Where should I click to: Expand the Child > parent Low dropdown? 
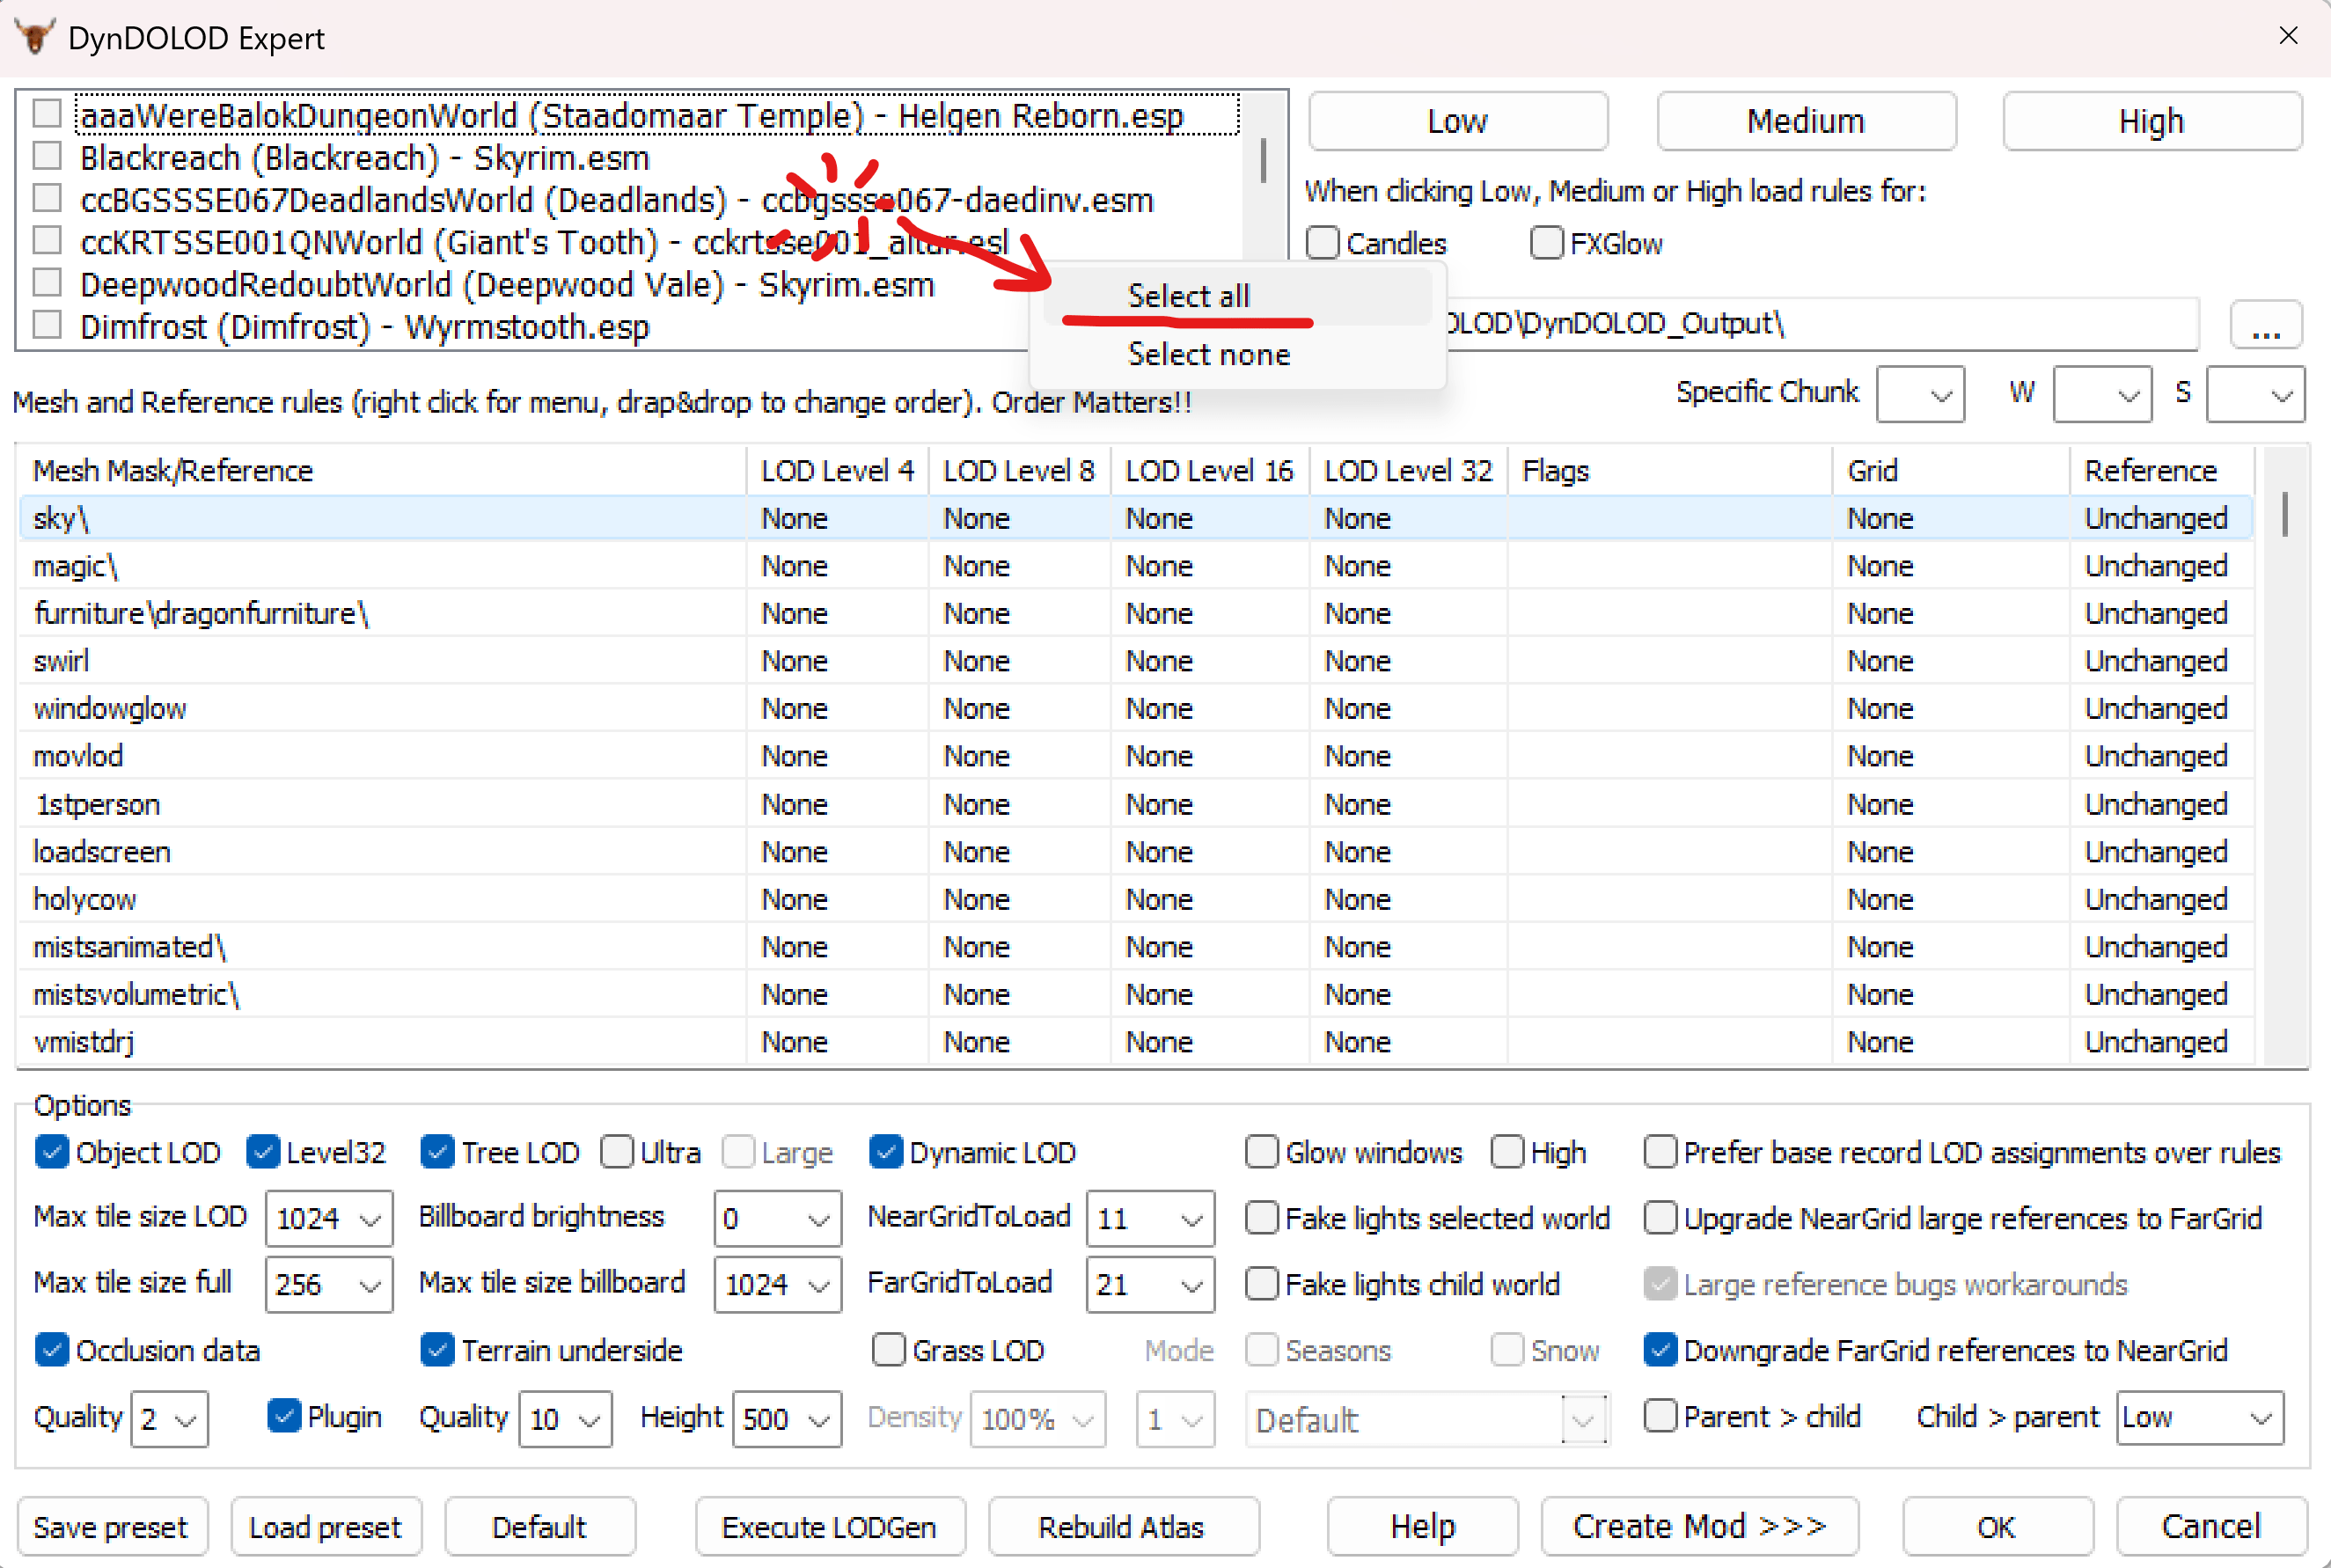(2199, 1417)
